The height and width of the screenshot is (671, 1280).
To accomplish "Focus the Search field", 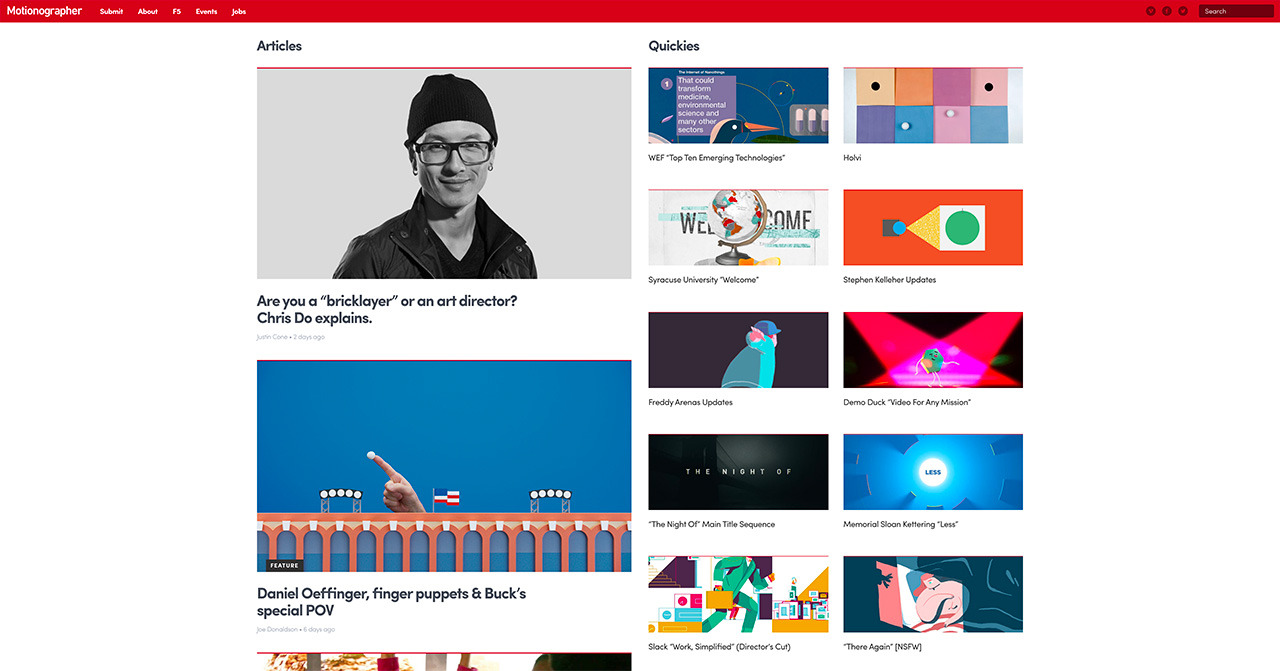I will click(x=1237, y=11).
